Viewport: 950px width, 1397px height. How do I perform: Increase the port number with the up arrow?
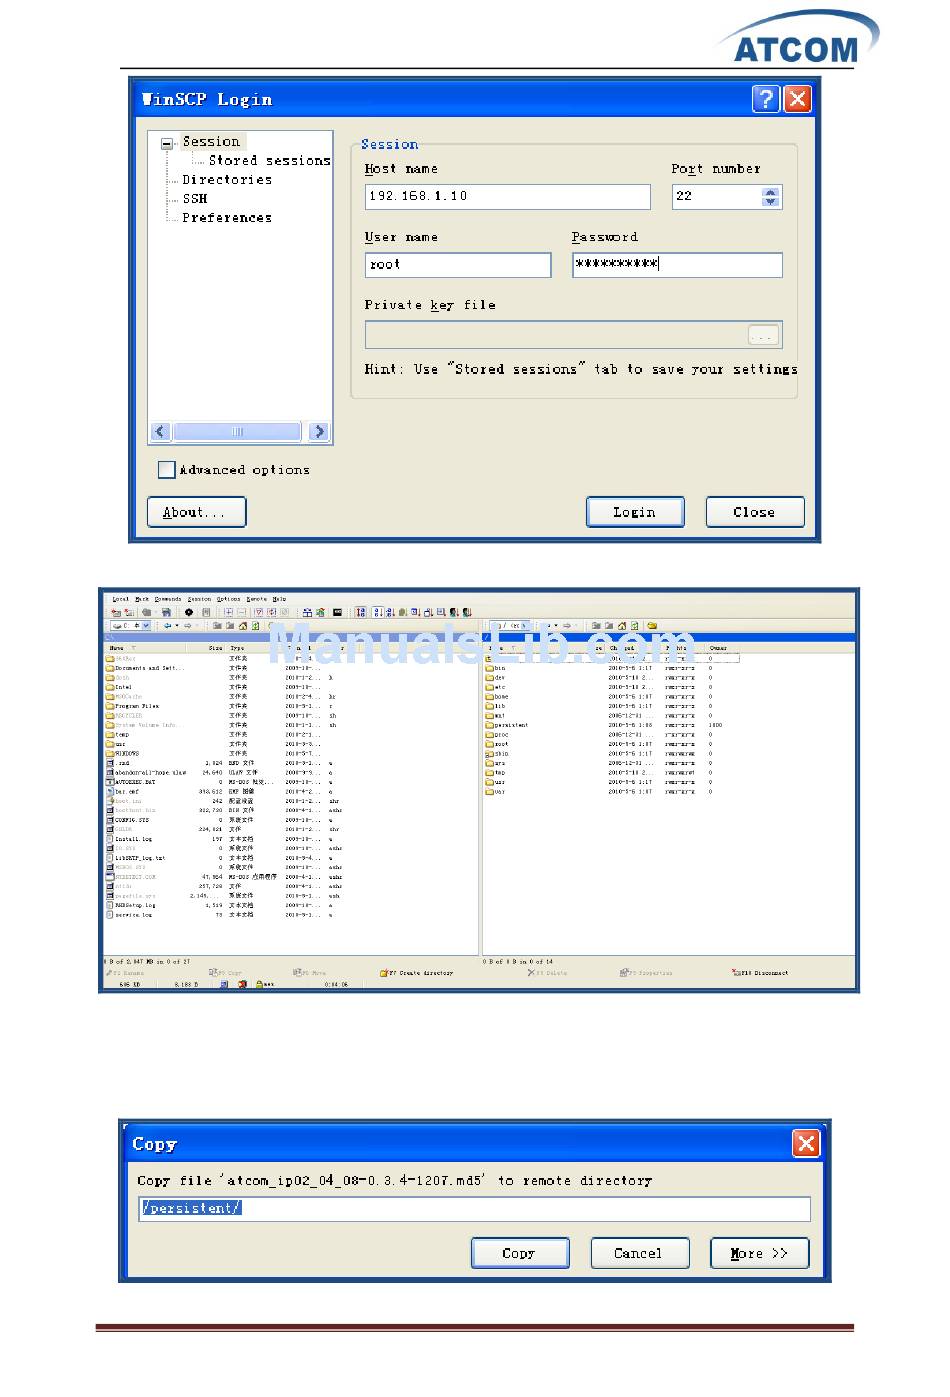770,191
